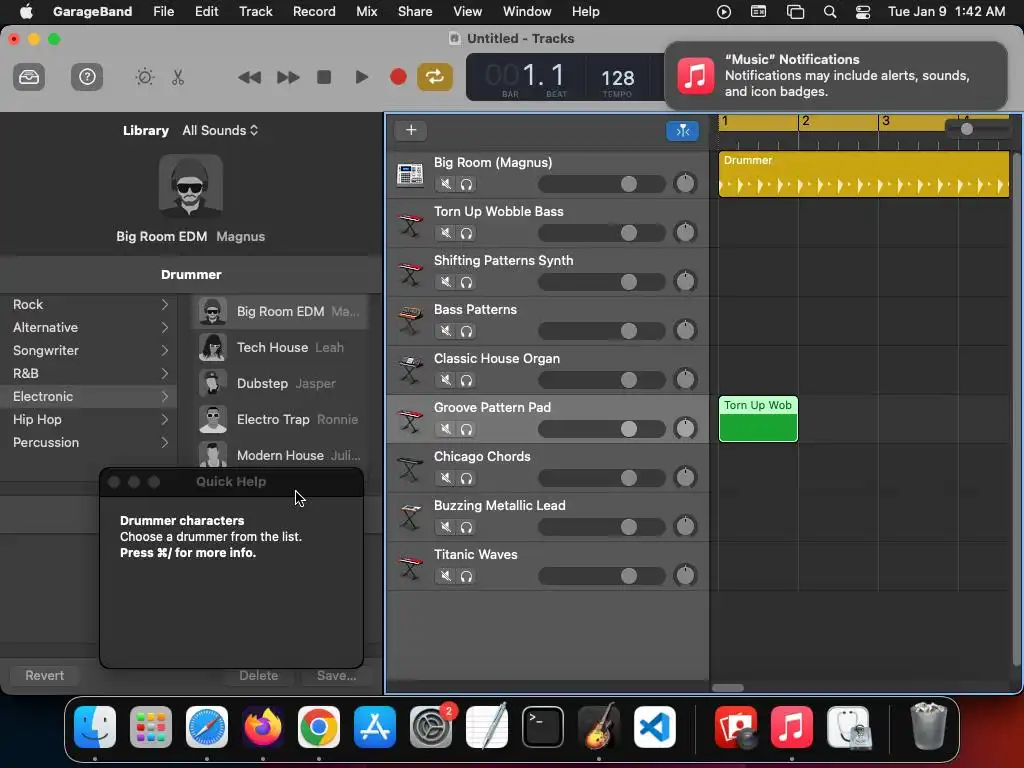Select the Big Room EDM drummer row
The height and width of the screenshot is (768, 1024).
[281, 312]
